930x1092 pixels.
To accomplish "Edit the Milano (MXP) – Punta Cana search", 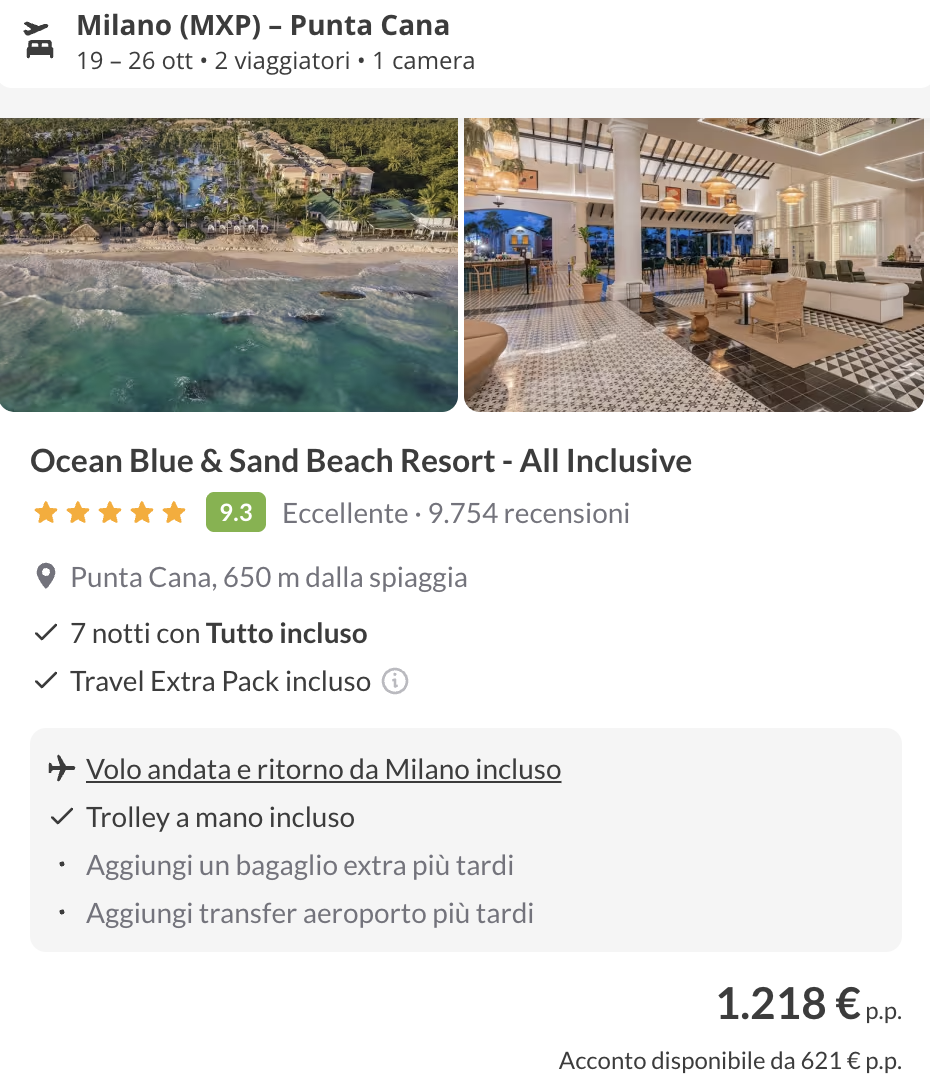I will 263,25.
